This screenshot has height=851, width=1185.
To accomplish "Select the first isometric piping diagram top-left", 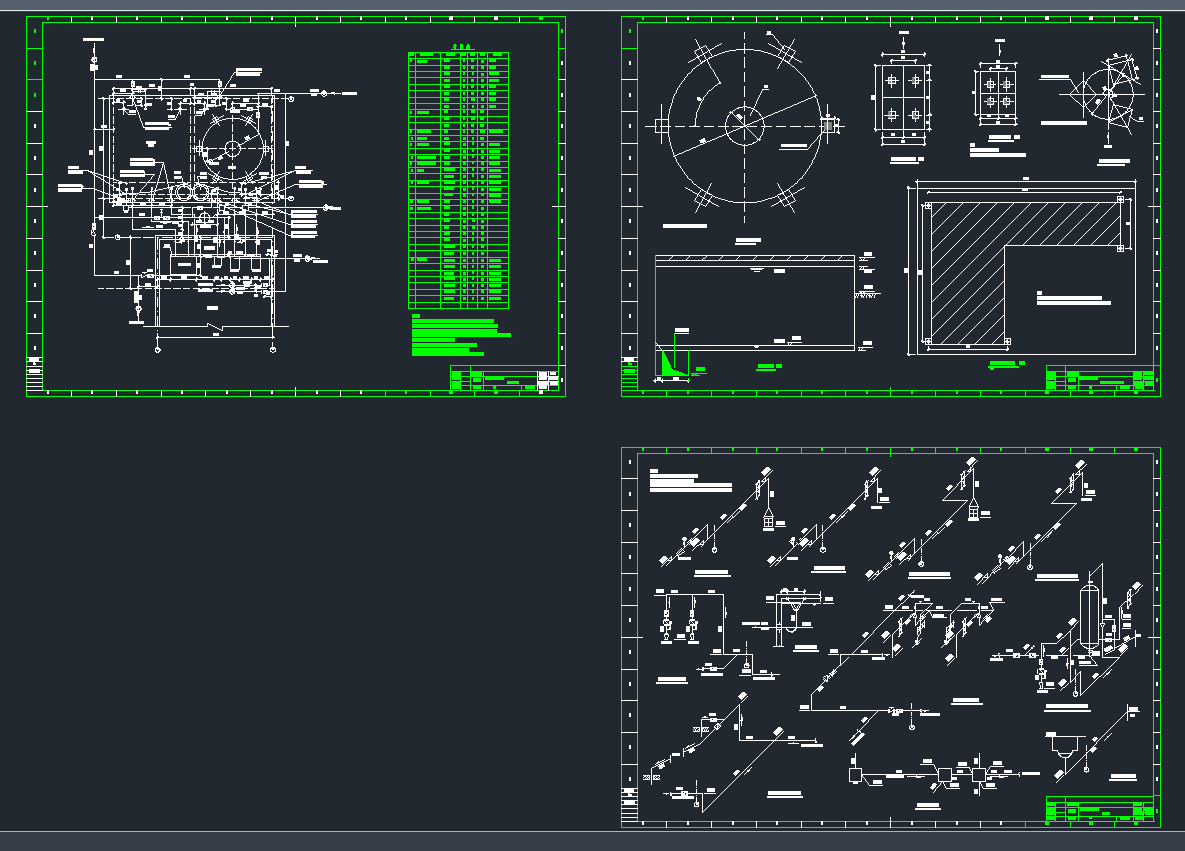I will tap(715, 525).
